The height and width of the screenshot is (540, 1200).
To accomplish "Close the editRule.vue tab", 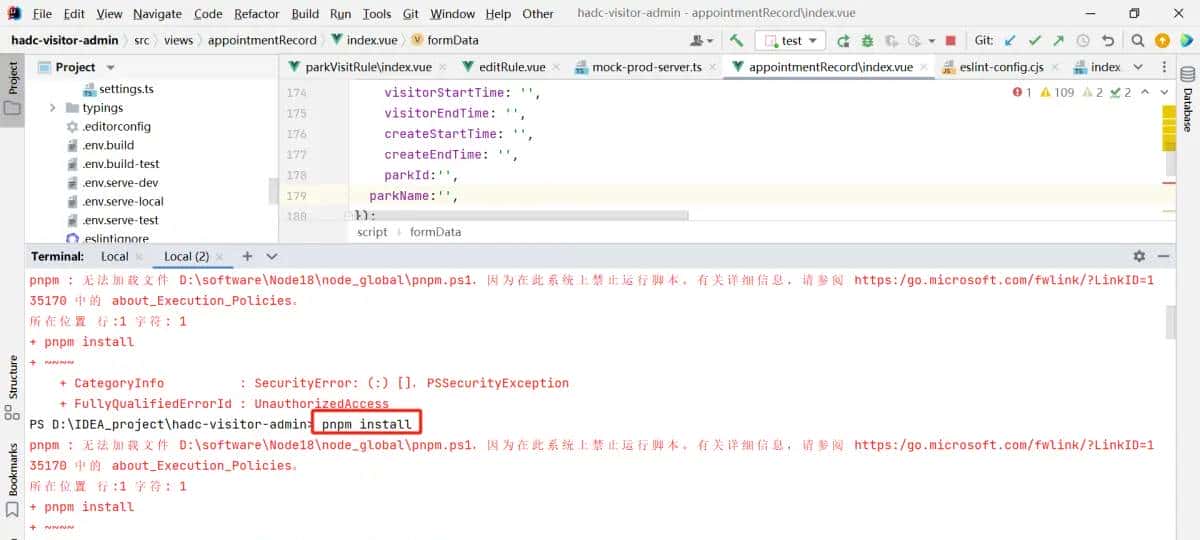I will (557, 67).
